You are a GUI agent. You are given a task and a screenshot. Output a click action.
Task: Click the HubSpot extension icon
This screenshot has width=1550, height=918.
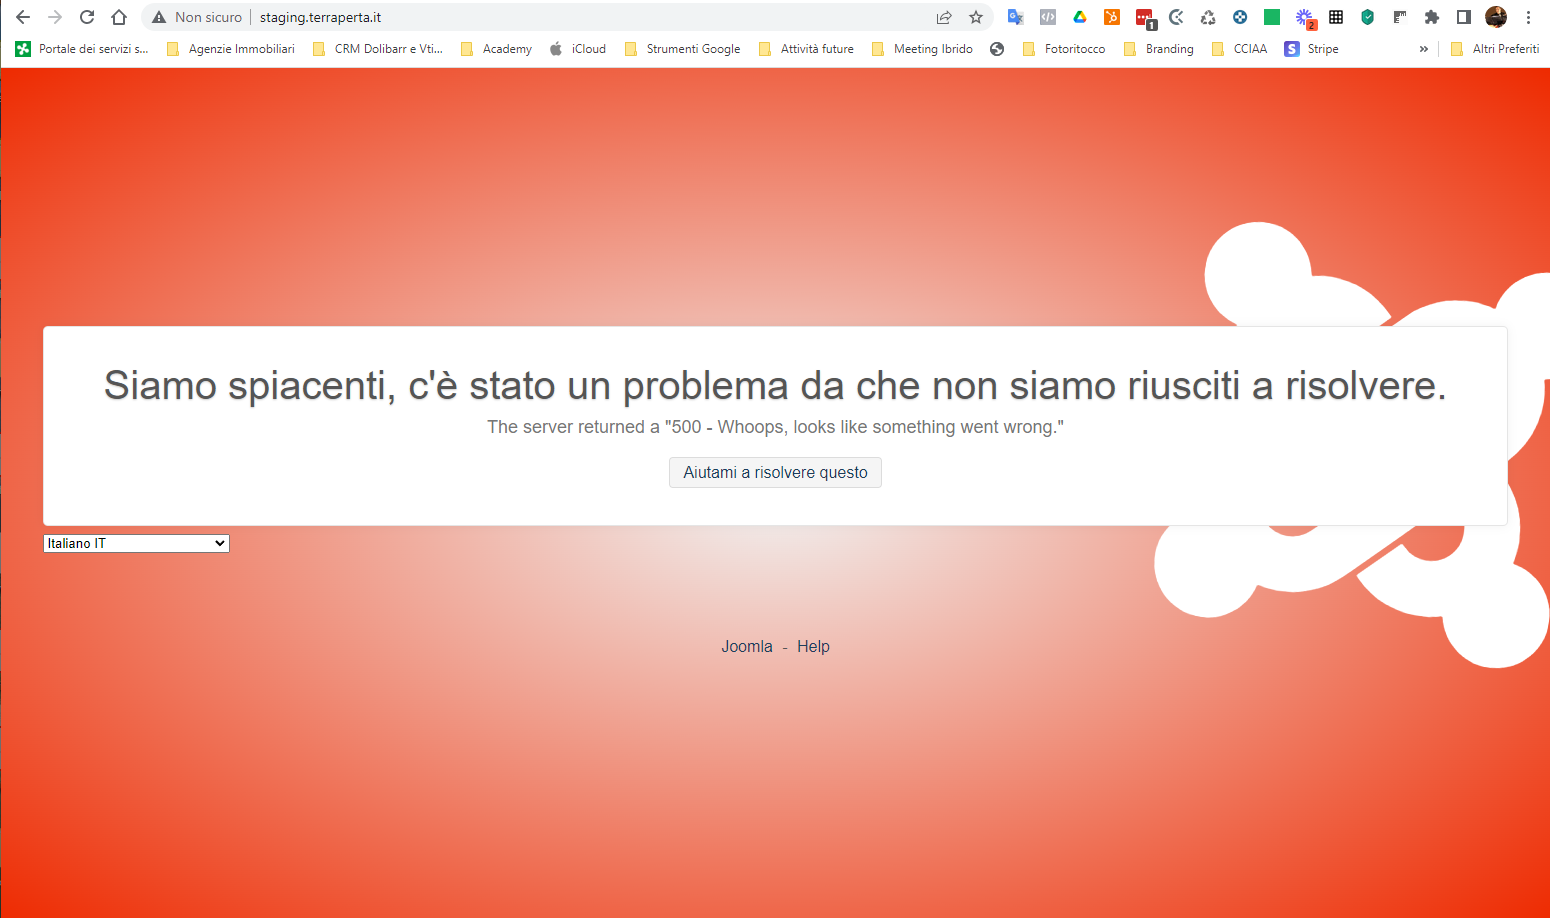tap(1112, 17)
